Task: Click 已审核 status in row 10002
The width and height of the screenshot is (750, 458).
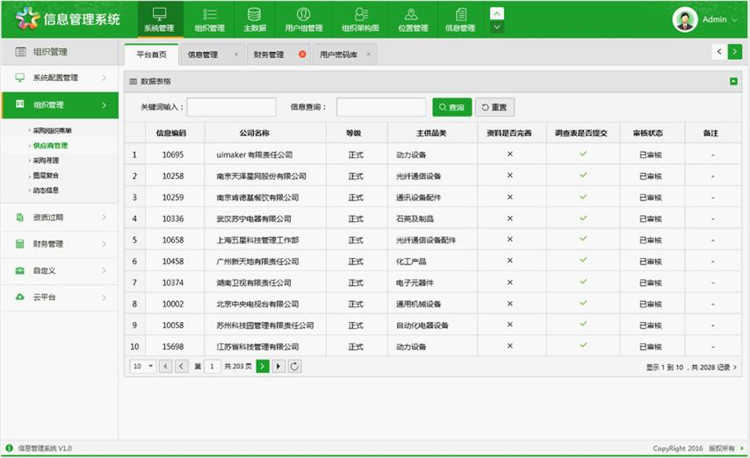Action: 651,304
